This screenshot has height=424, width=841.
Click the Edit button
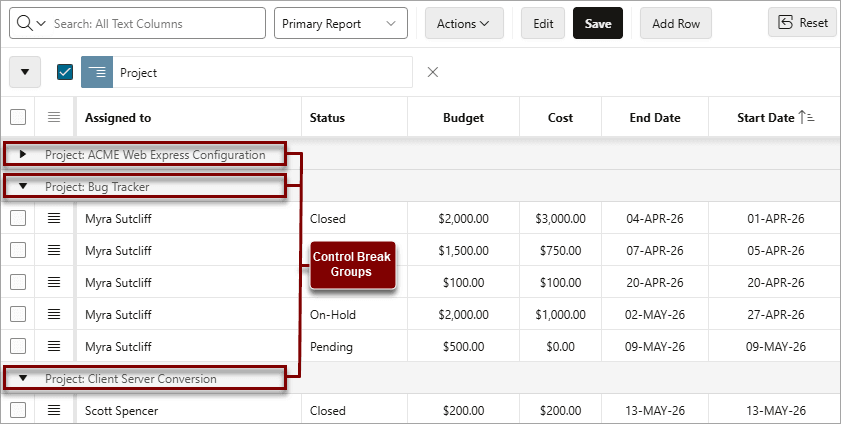(543, 24)
